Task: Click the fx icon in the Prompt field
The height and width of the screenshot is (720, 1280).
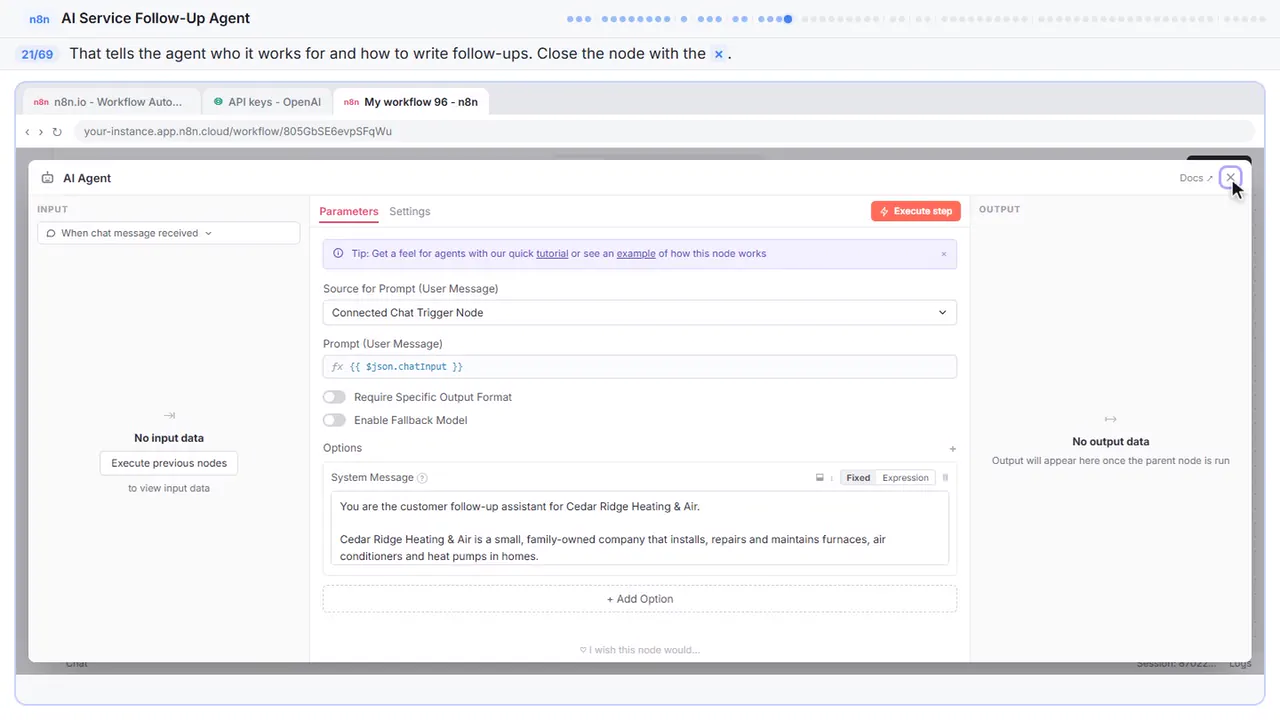Action: pos(337,367)
